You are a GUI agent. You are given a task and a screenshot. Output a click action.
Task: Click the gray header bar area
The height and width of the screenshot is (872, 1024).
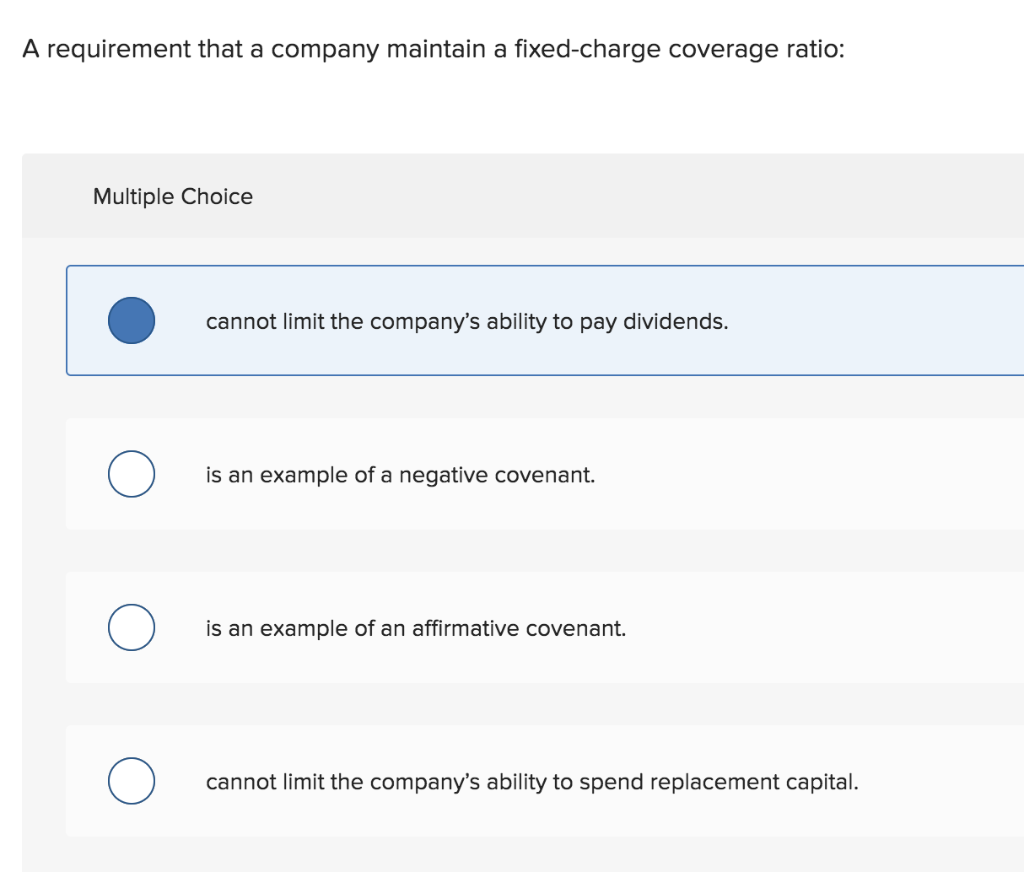(600, 196)
